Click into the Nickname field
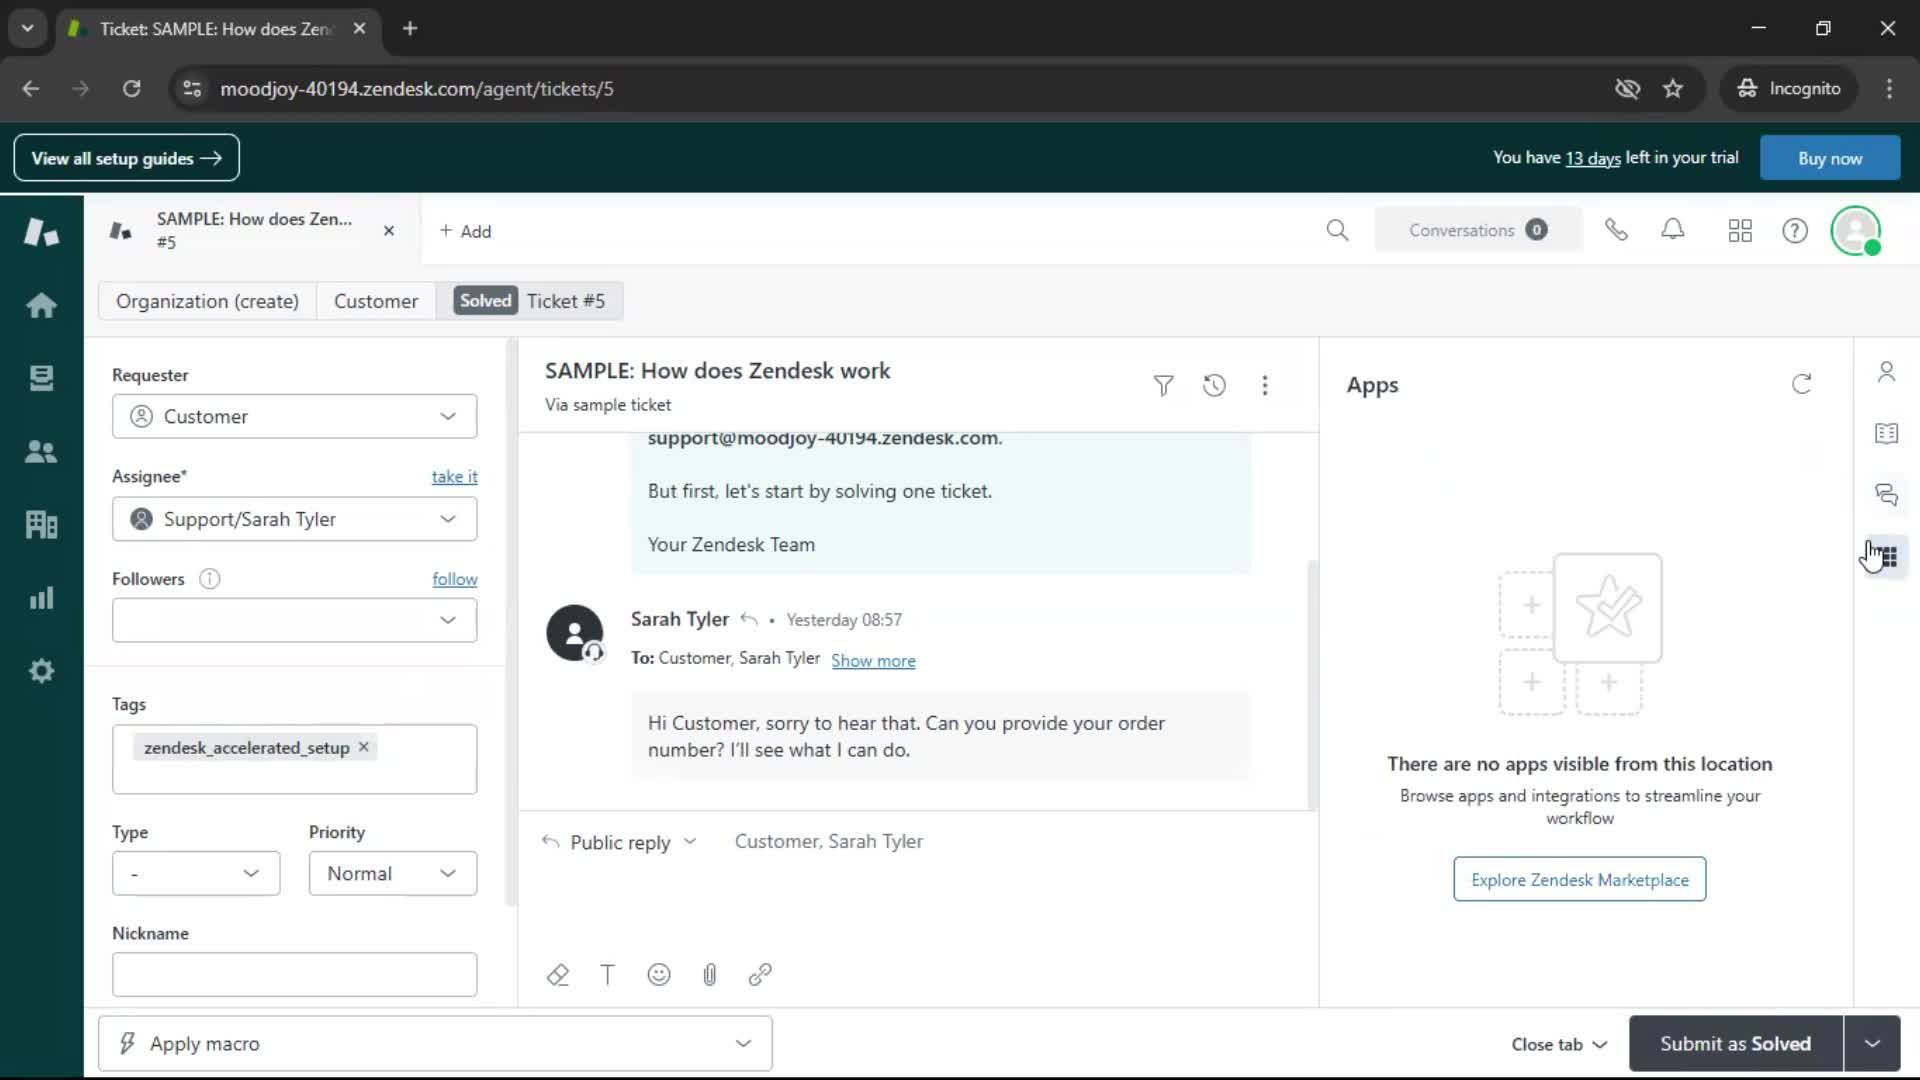This screenshot has height=1080, width=1920. pos(294,974)
